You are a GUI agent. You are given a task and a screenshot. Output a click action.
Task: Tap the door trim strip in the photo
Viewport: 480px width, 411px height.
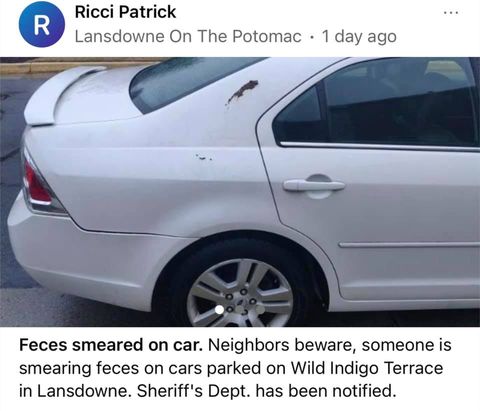(x=409, y=245)
